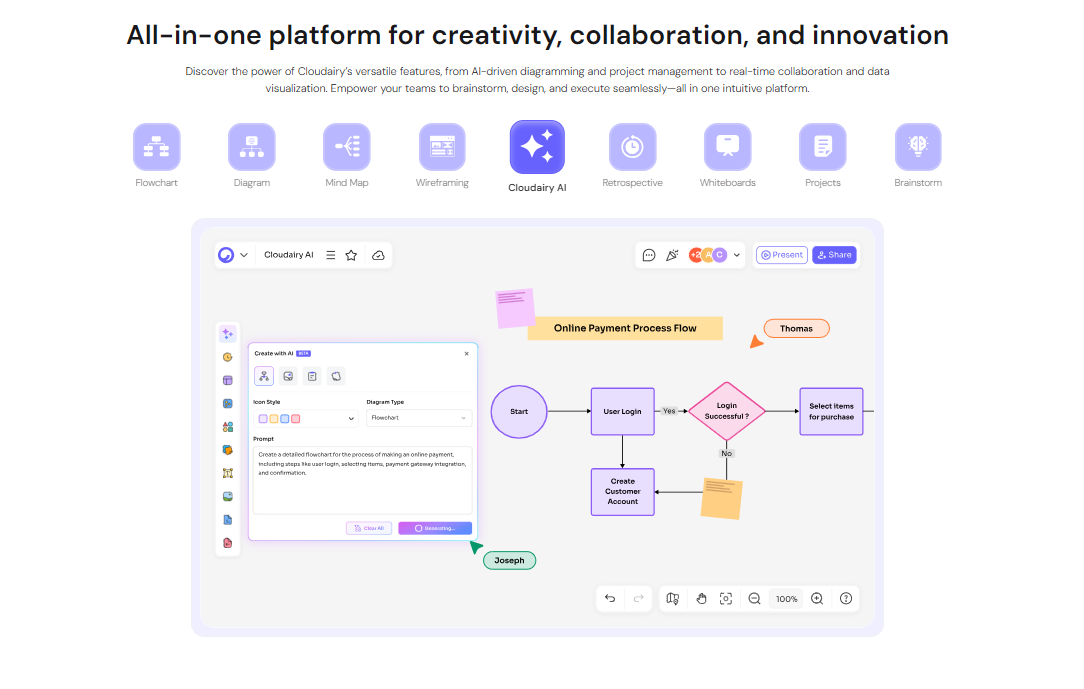Undo the last canvas action
Screen dimensions: 1084x689
pos(610,598)
